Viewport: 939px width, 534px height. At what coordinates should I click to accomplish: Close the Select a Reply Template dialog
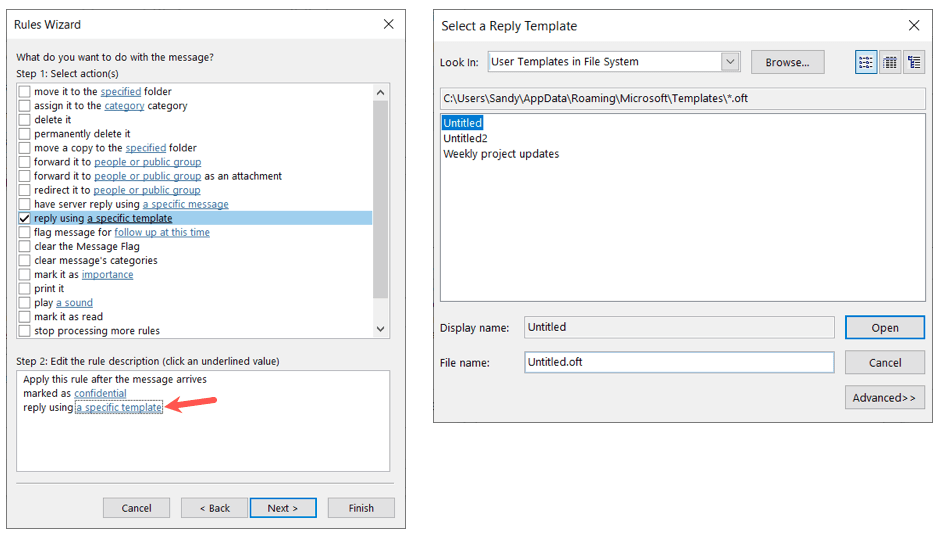(914, 26)
